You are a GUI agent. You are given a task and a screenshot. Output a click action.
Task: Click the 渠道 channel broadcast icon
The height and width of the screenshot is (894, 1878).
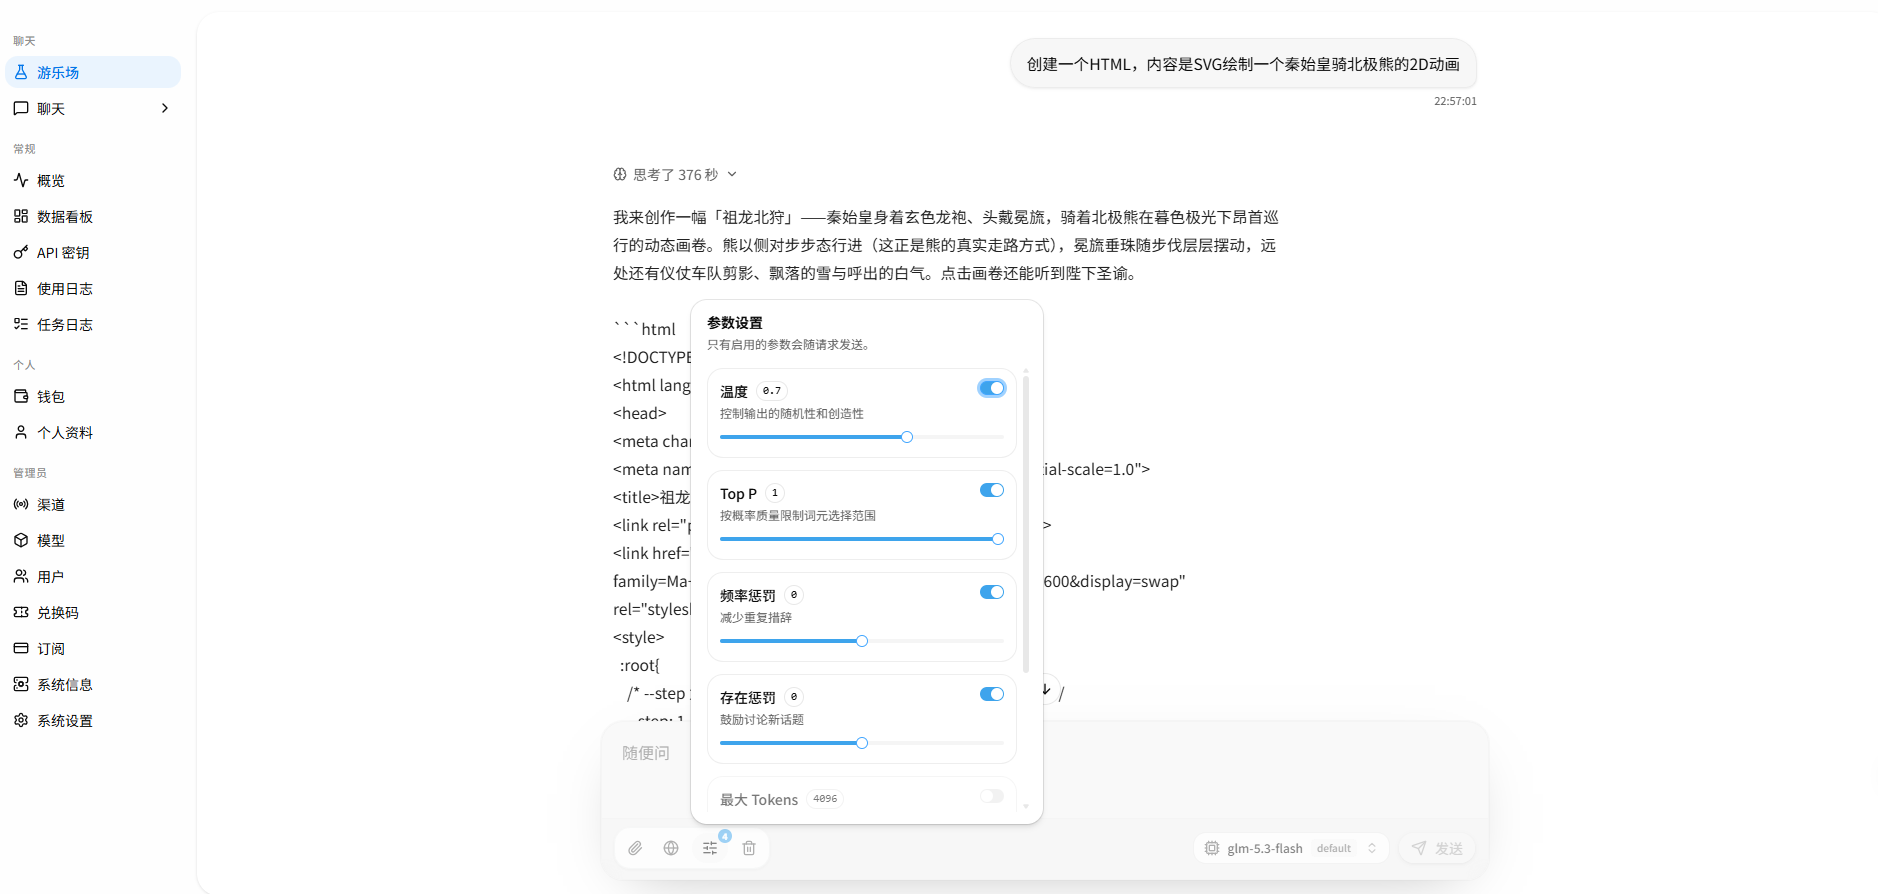(21, 504)
